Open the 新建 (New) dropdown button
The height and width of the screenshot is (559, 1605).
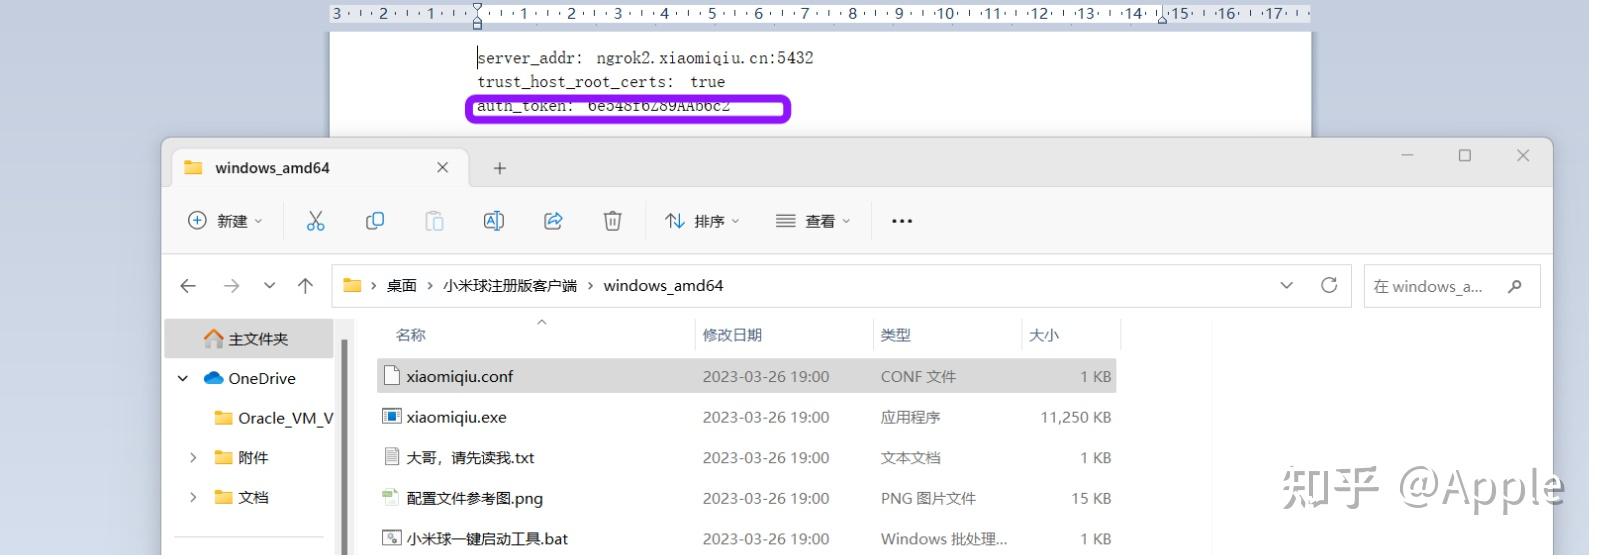pyautogui.click(x=225, y=221)
